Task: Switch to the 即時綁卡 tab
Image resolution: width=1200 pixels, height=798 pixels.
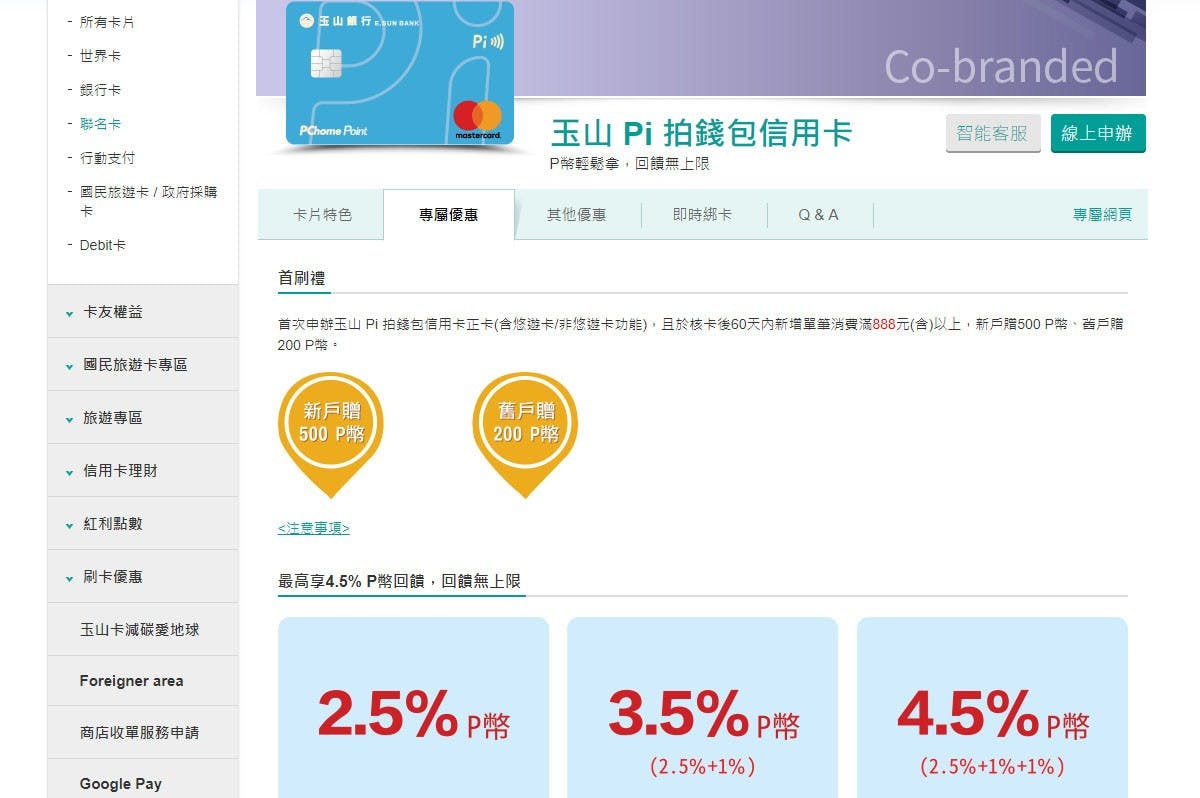Action: 703,215
